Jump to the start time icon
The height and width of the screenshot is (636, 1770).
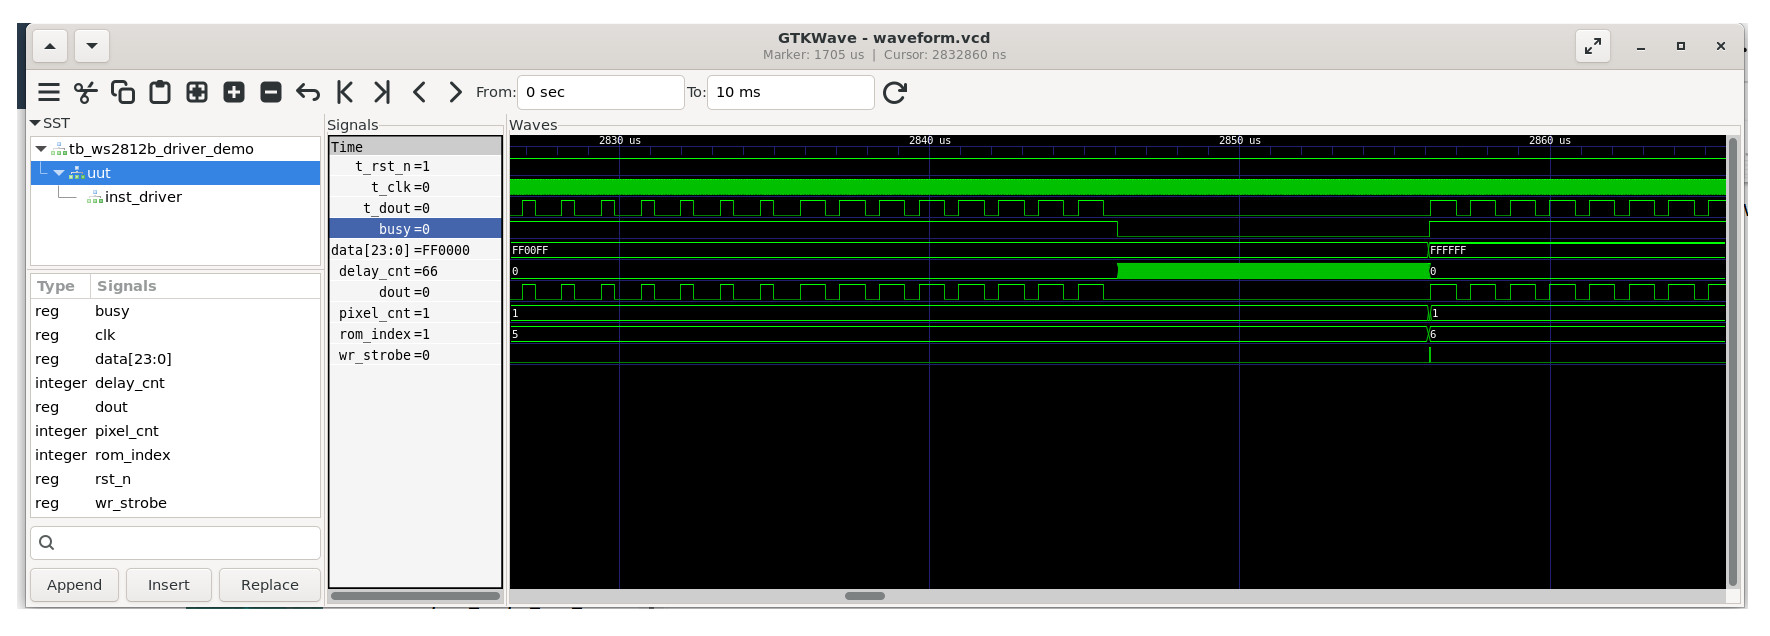tap(345, 93)
